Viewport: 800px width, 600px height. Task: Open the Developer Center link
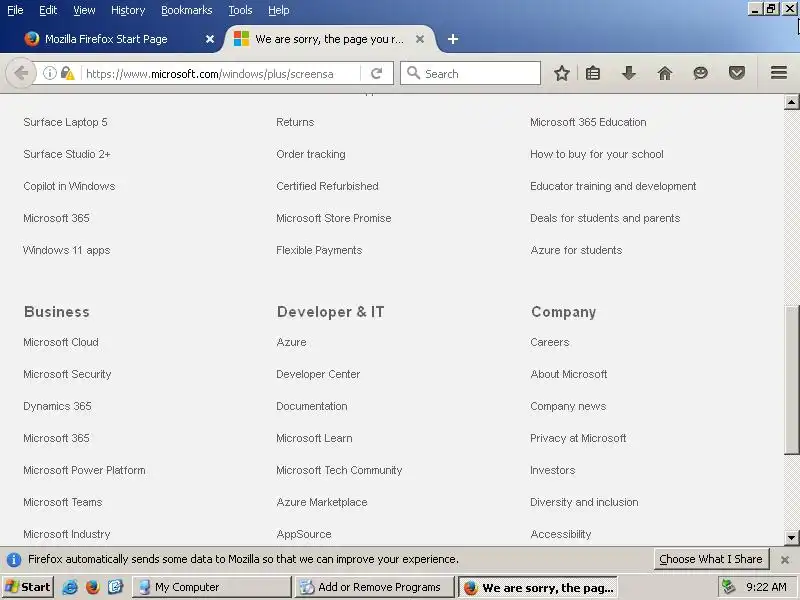pyautogui.click(x=318, y=374)
